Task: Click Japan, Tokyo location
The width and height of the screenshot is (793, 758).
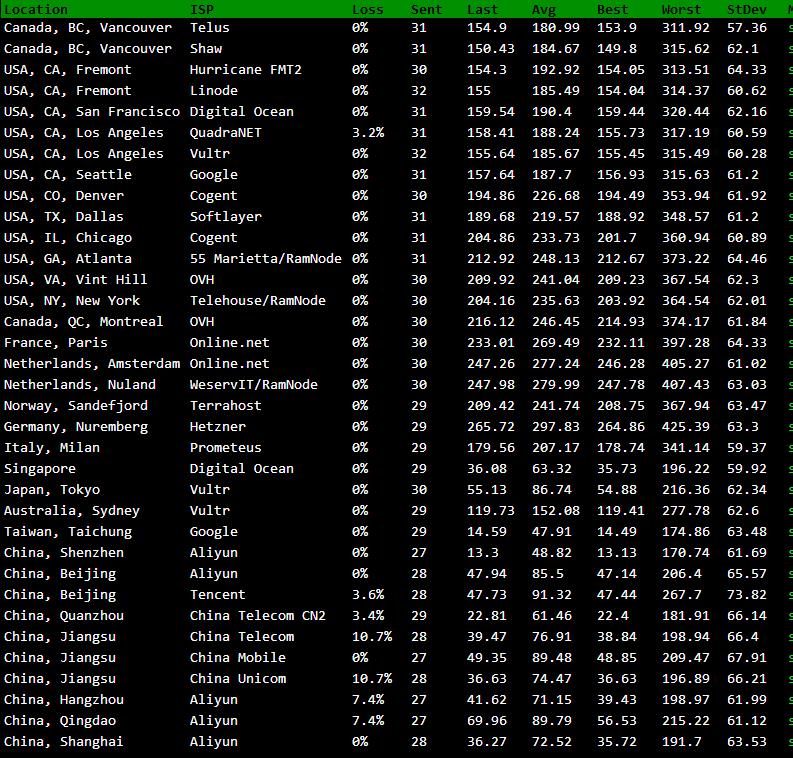Action: click(52, 489)
